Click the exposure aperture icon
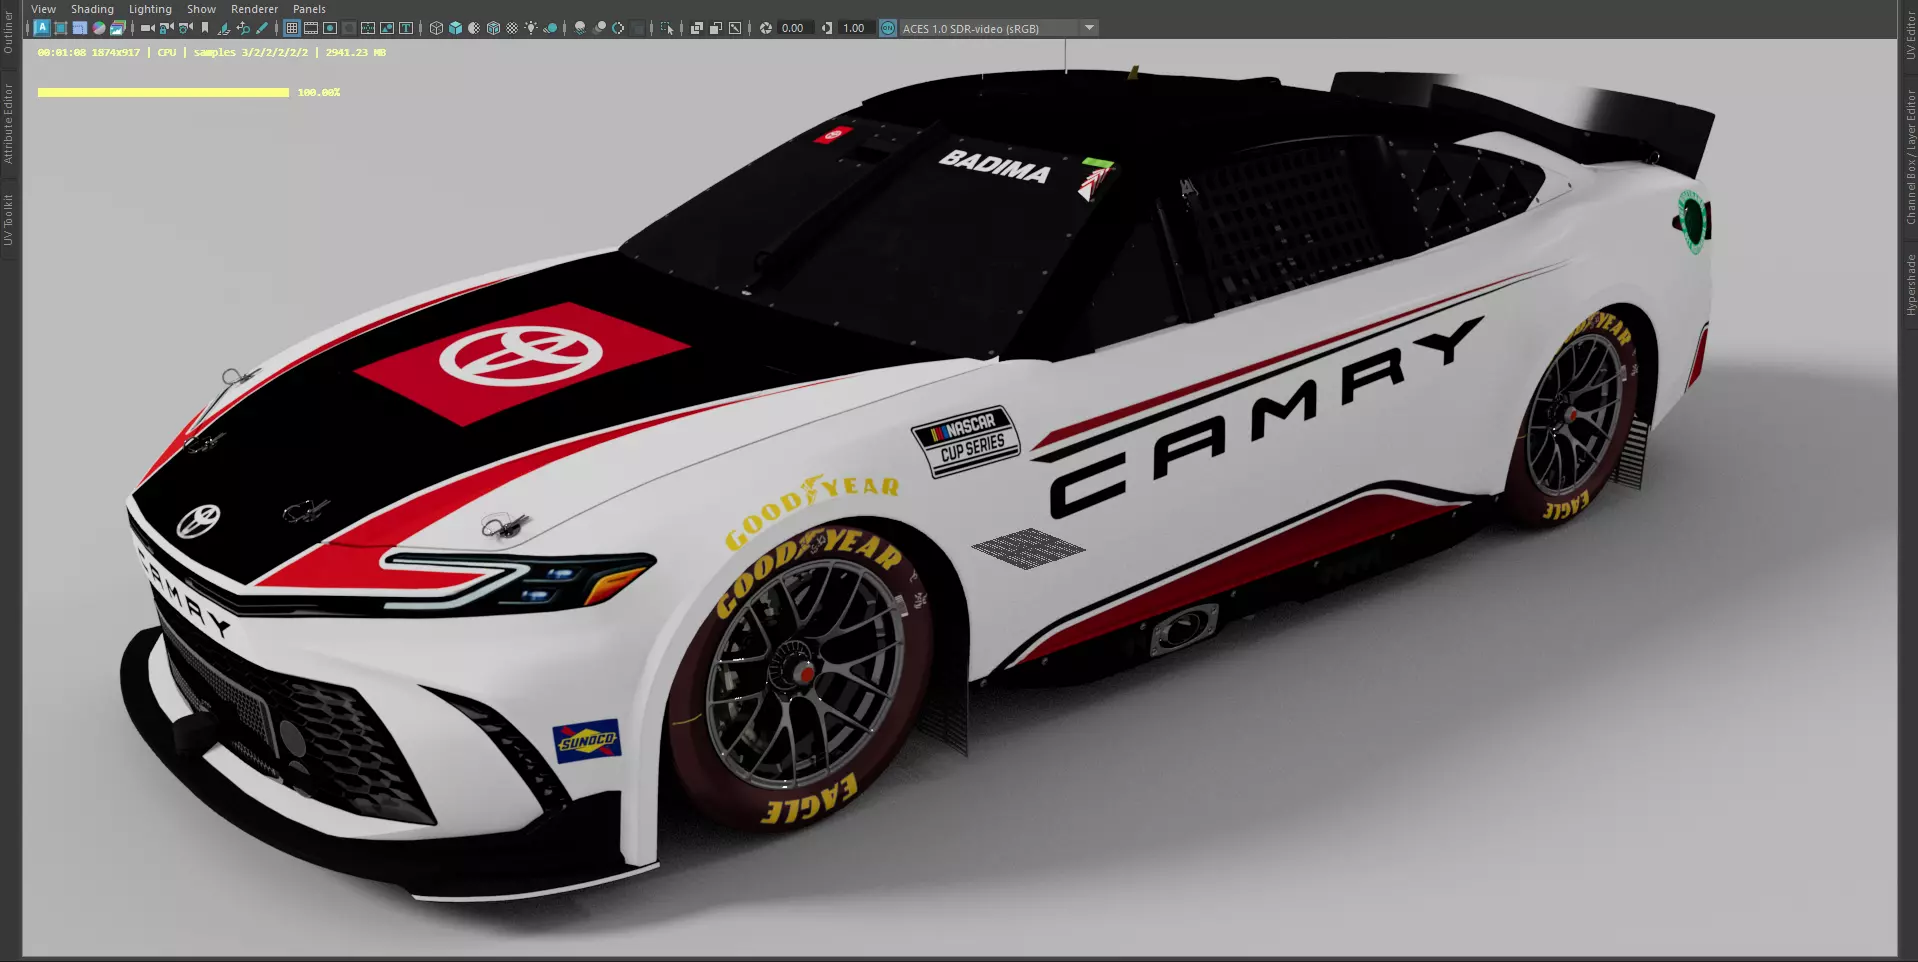The image size is (1918, 962). tap(765, 28)
